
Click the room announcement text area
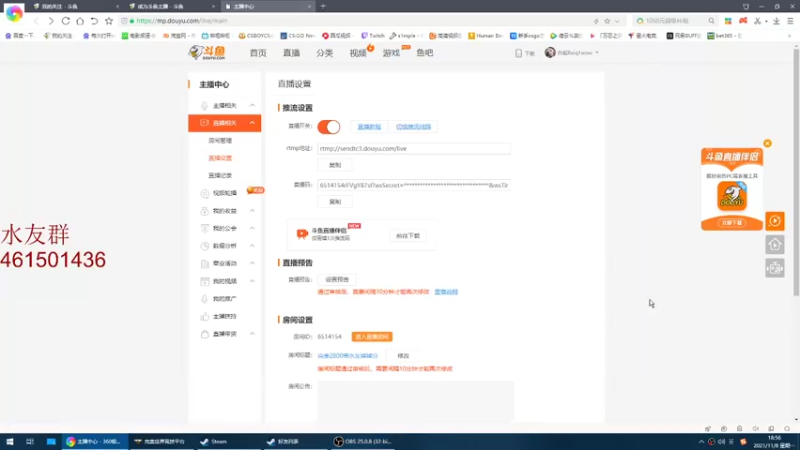415,401
